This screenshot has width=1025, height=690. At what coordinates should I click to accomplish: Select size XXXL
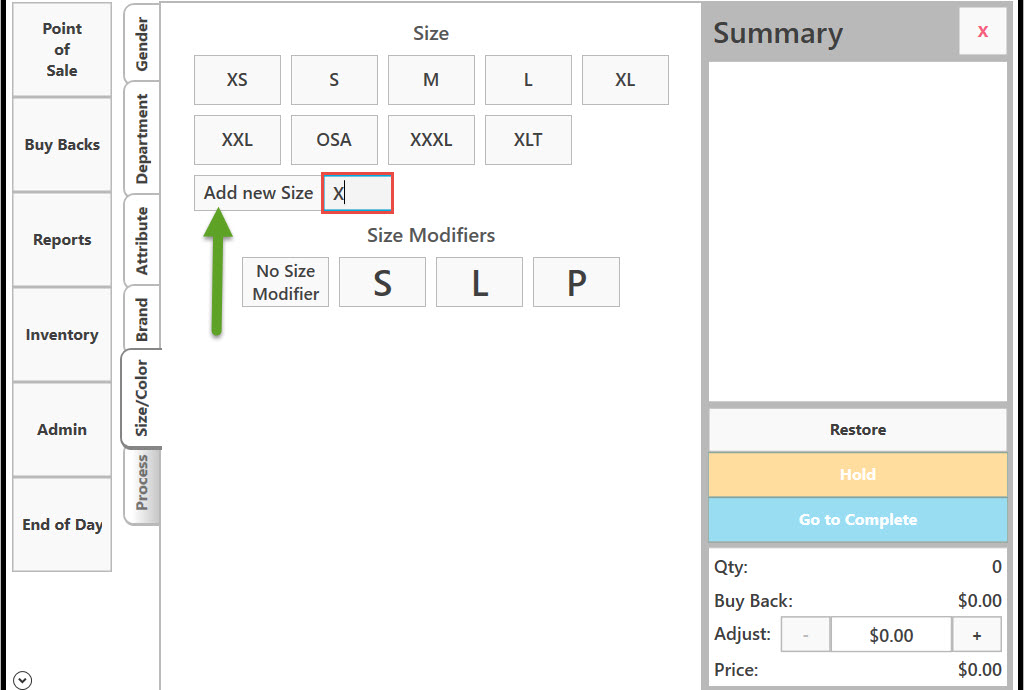coord(431,140)
